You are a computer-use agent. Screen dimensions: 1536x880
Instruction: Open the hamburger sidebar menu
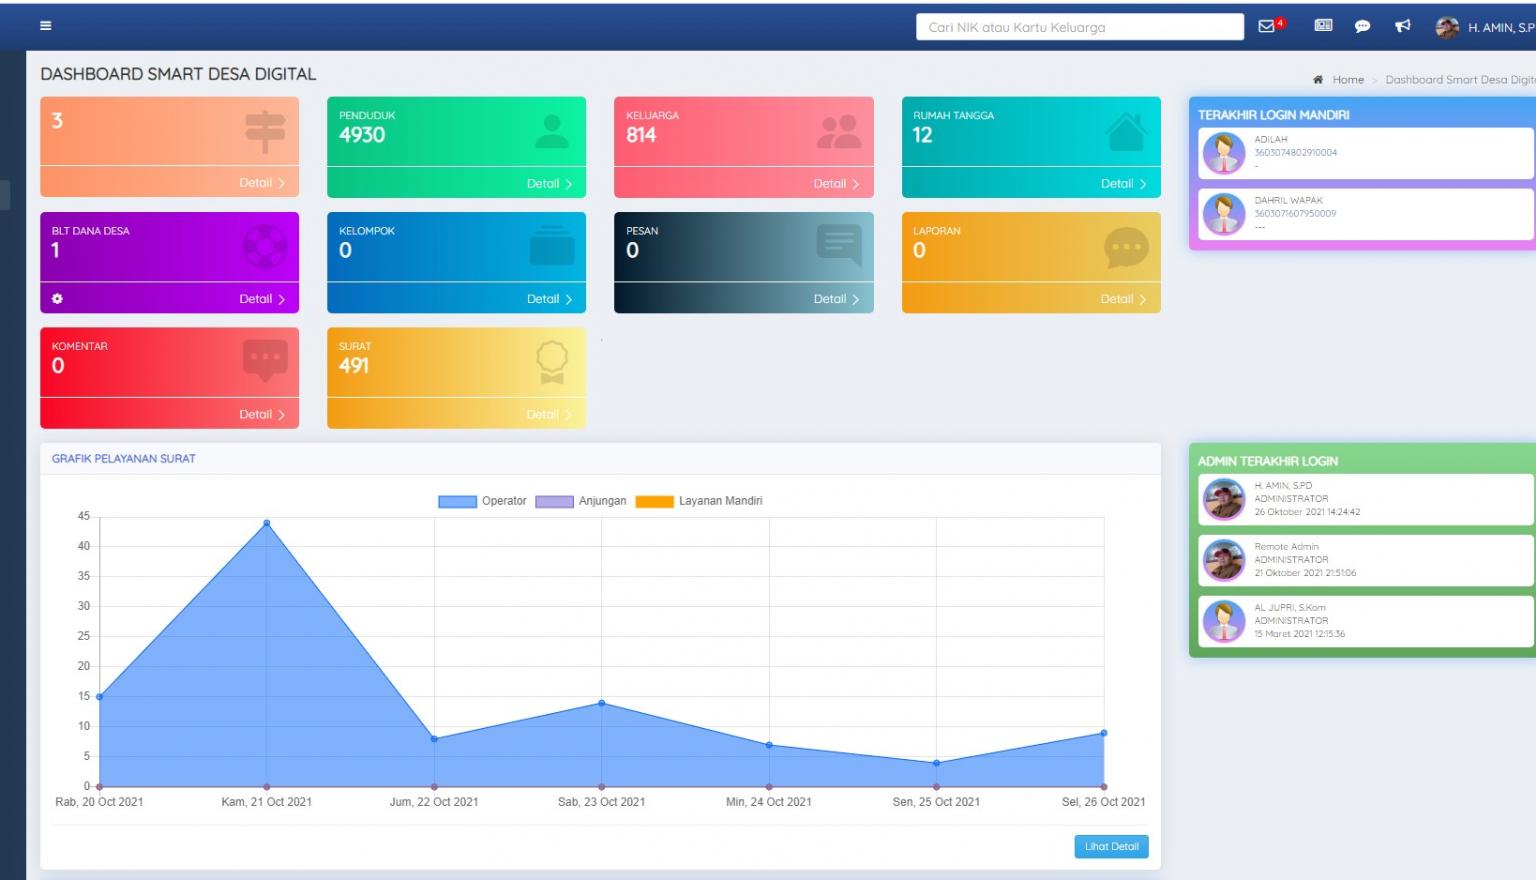45,26
